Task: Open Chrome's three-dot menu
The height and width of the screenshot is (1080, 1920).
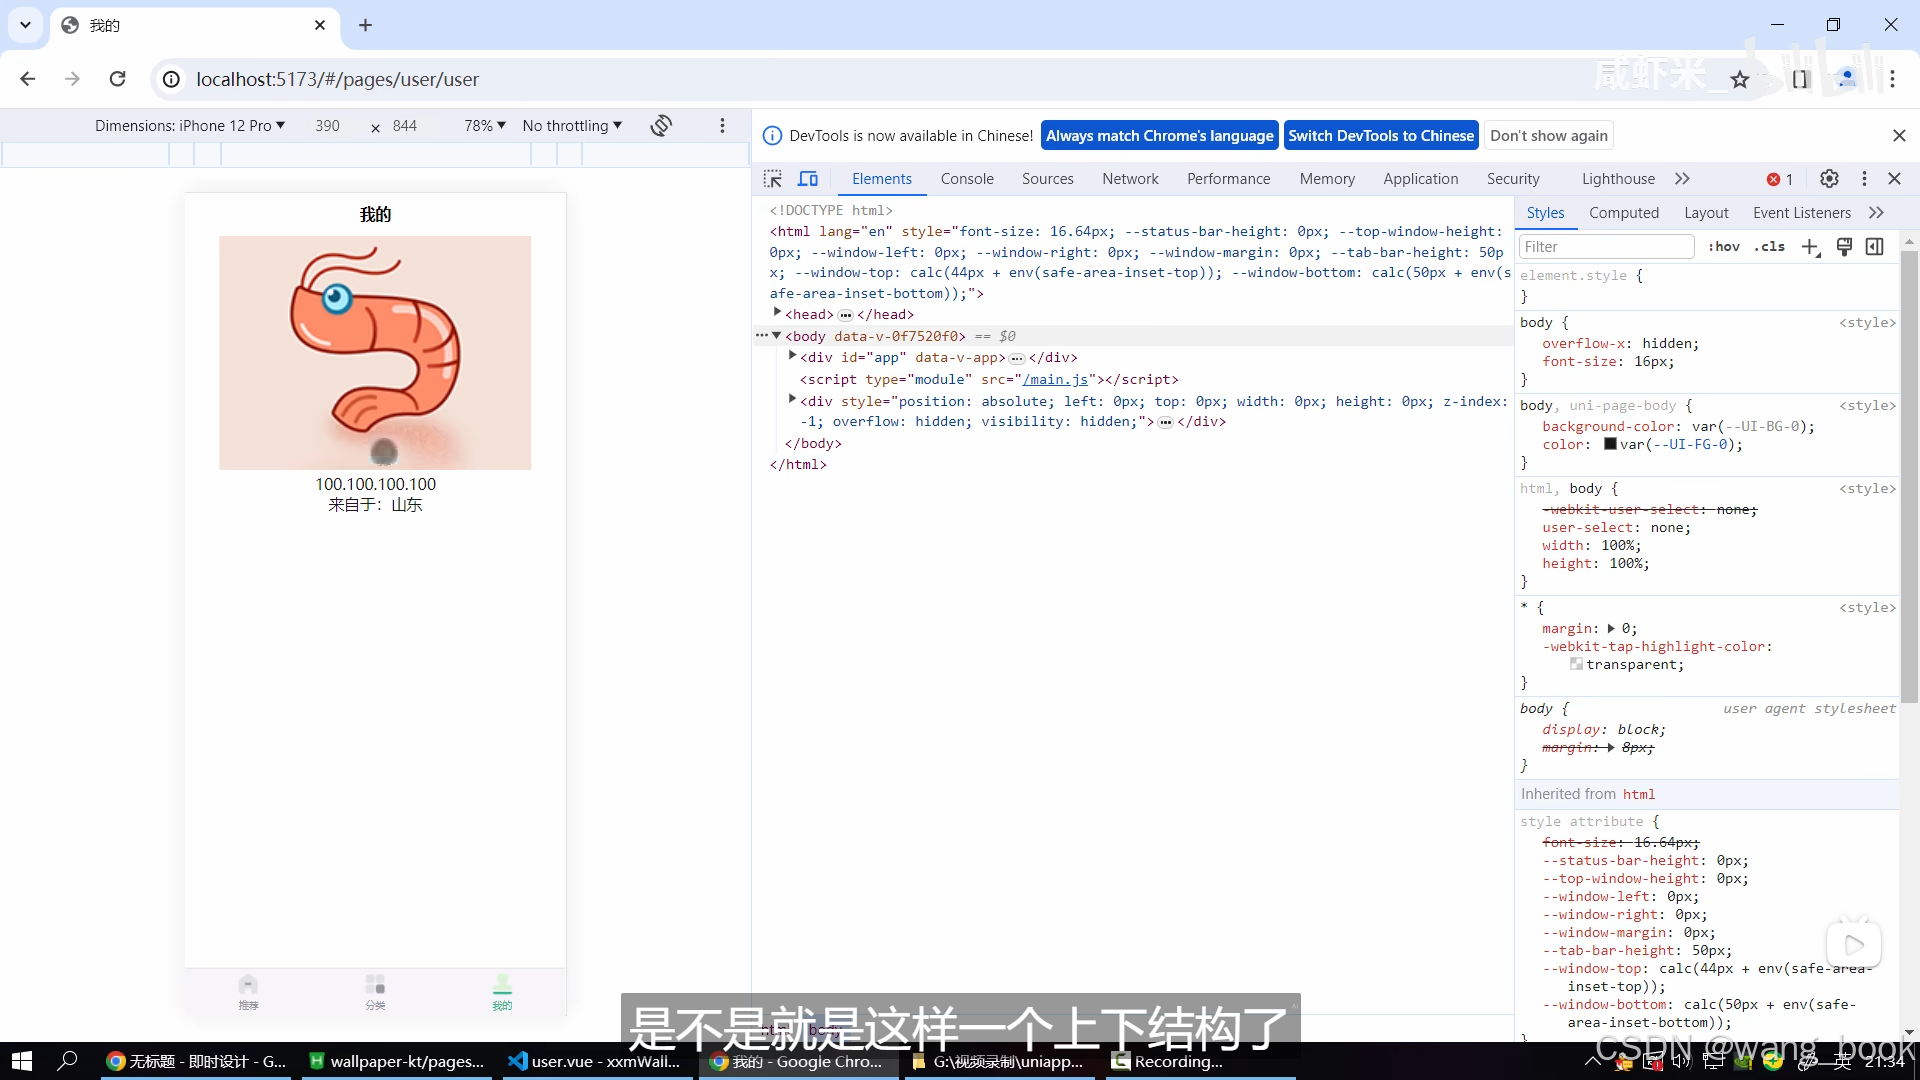Action: (1892, 79)
